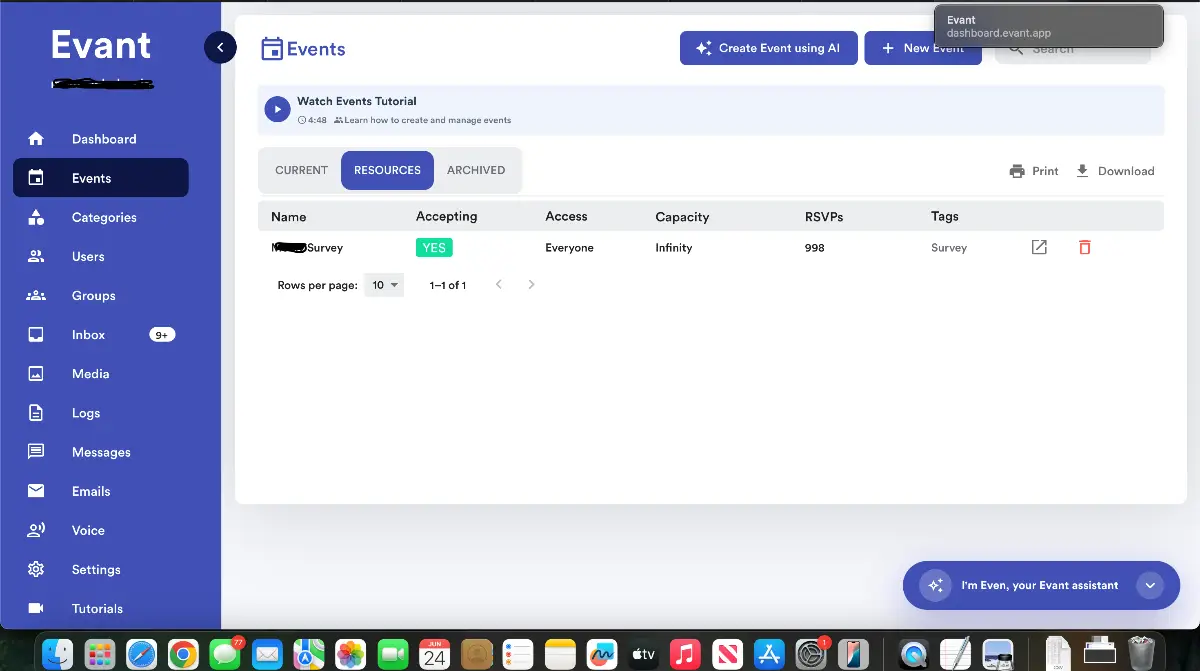Open the Trash in the dock
The width and height of the screenshot is (1200, 671).
[1141, 653]
